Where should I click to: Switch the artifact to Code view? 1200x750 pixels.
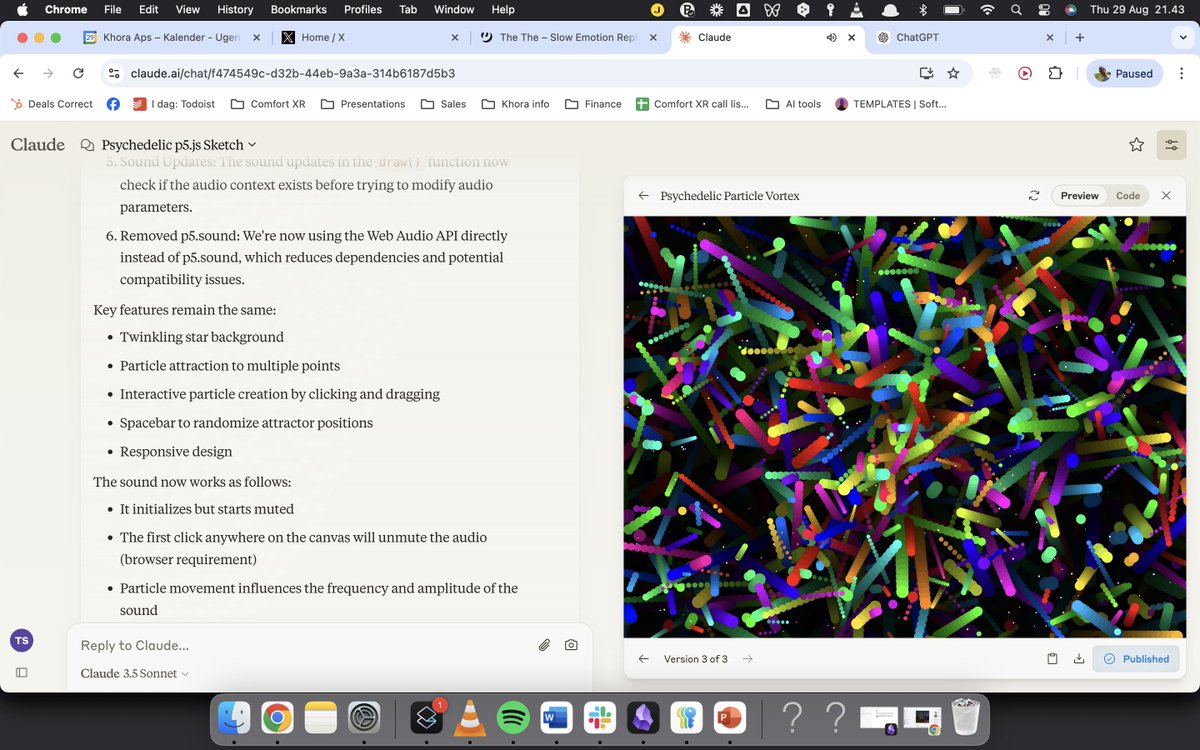click(1128, 195)
